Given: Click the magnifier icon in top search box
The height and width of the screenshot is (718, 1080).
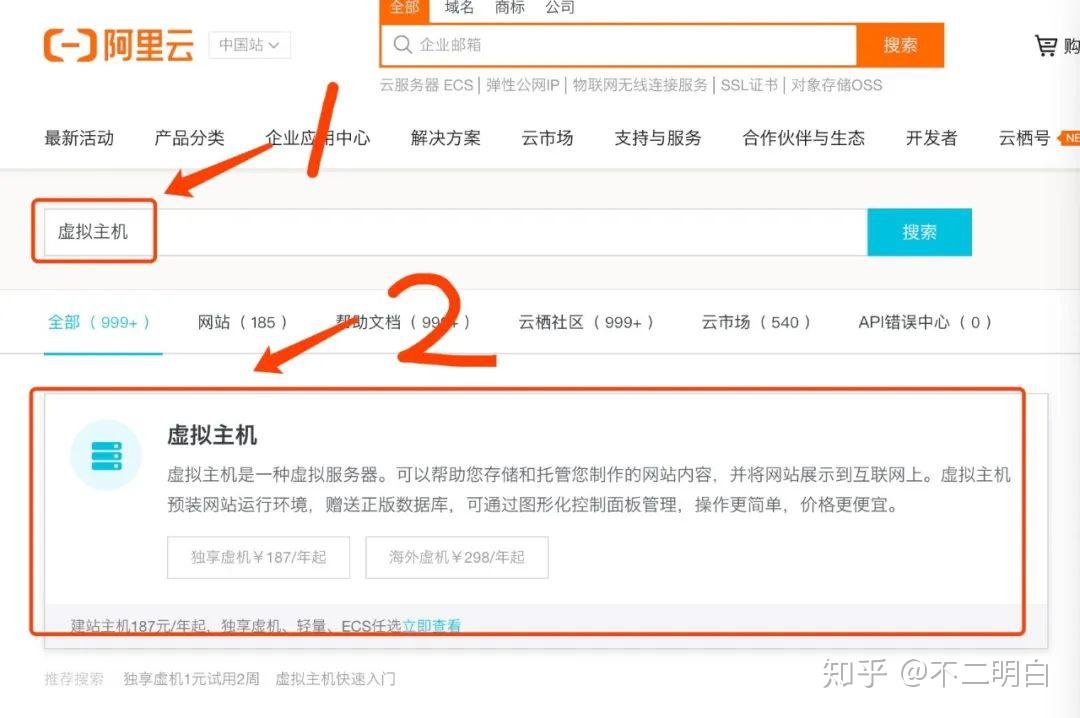Looking at the screenshot, I should [402, 45].
